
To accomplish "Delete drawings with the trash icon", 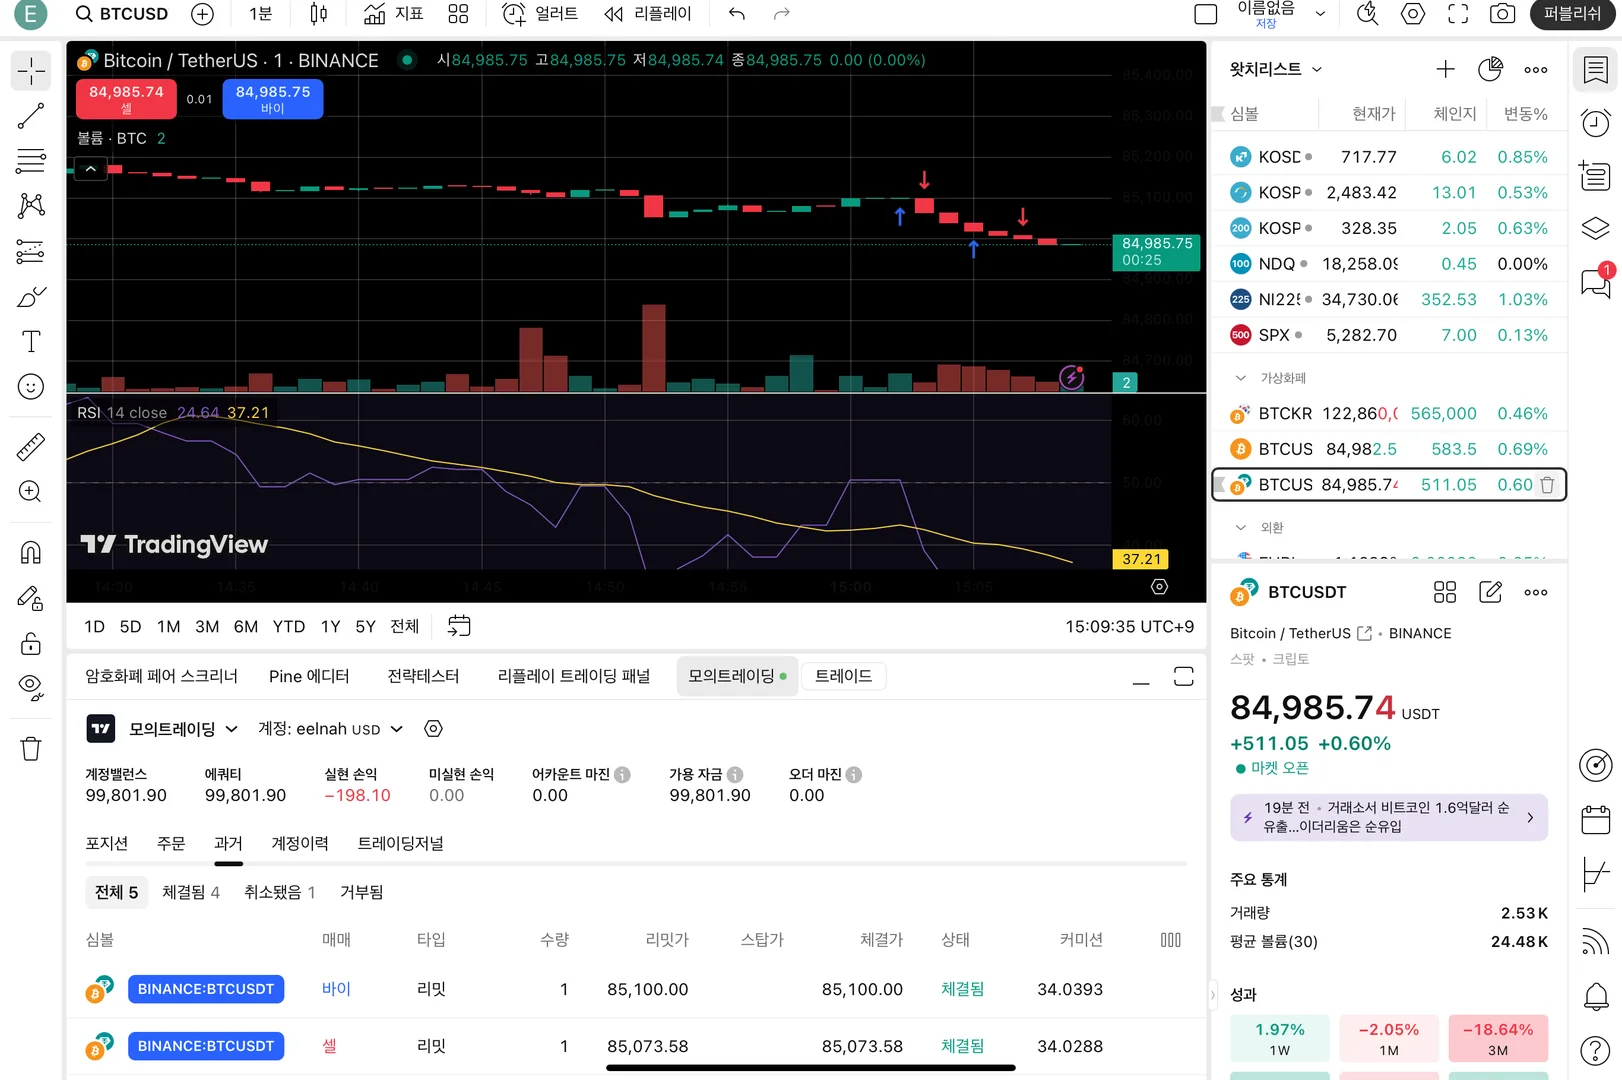I will pos(31,749).
